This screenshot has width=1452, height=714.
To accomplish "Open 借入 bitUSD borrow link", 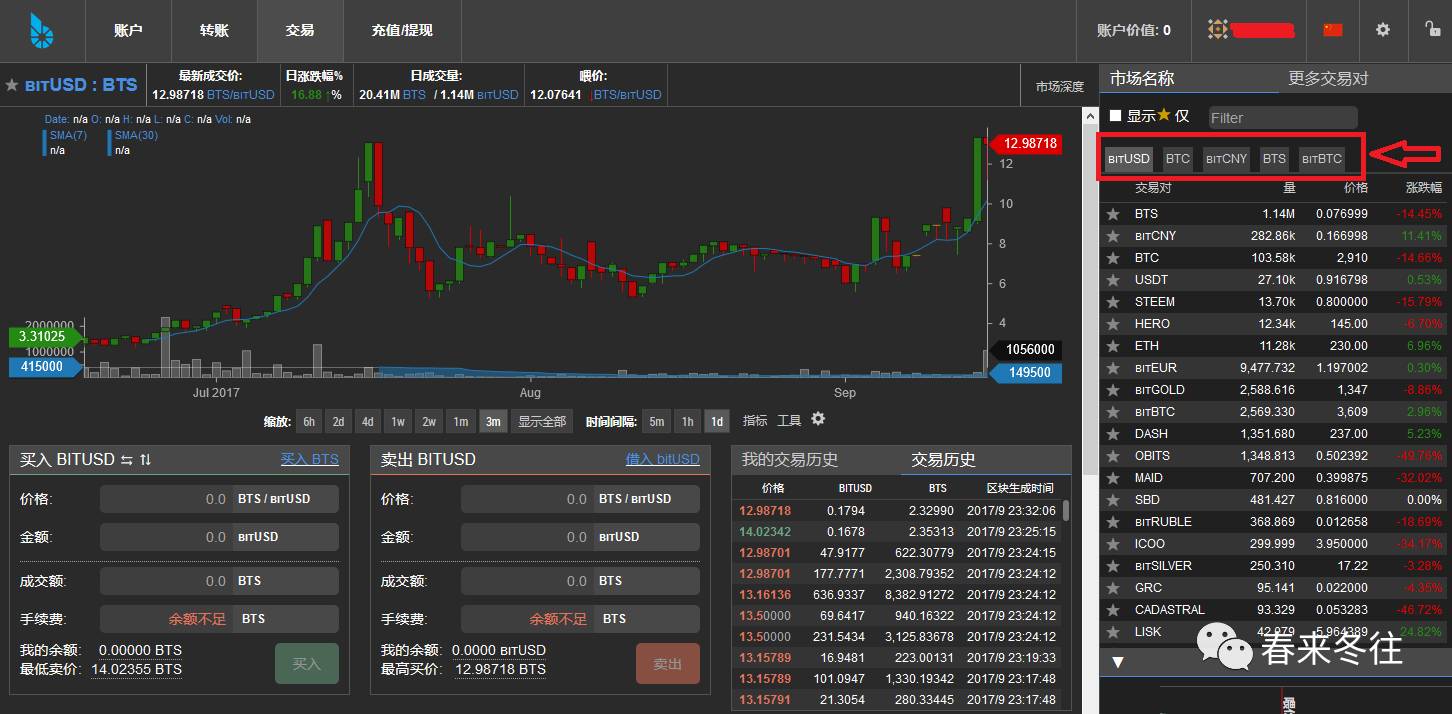I will (x=662, y=459).
